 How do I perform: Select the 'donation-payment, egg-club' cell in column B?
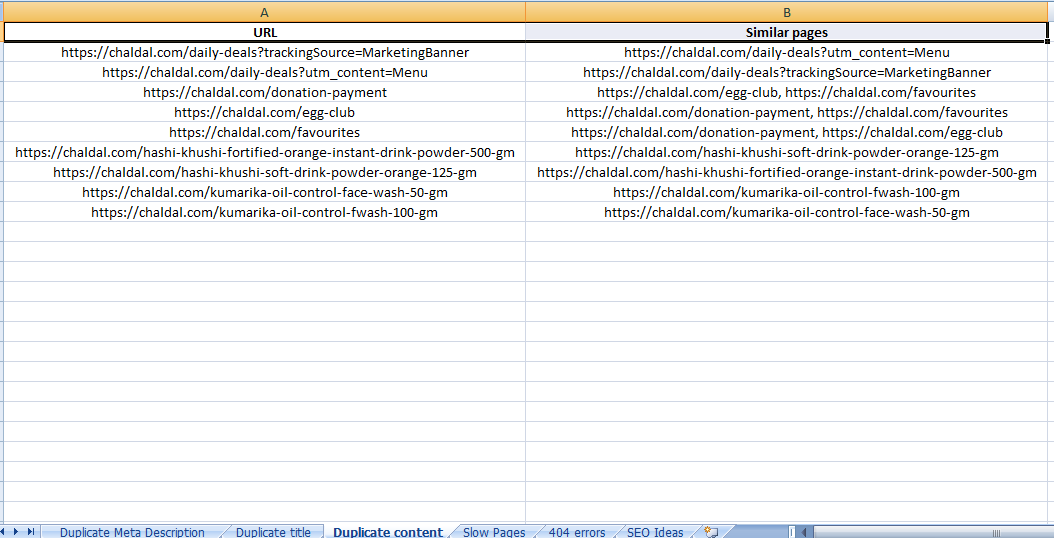coord(786,132)
